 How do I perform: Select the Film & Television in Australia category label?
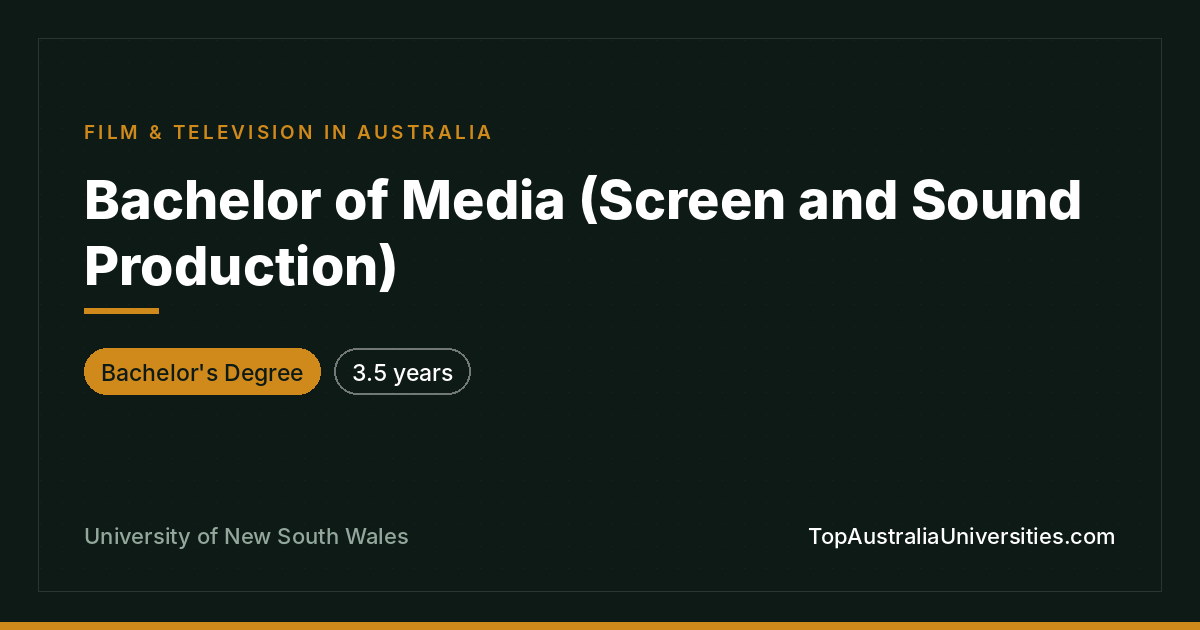(x=288, y=132)
